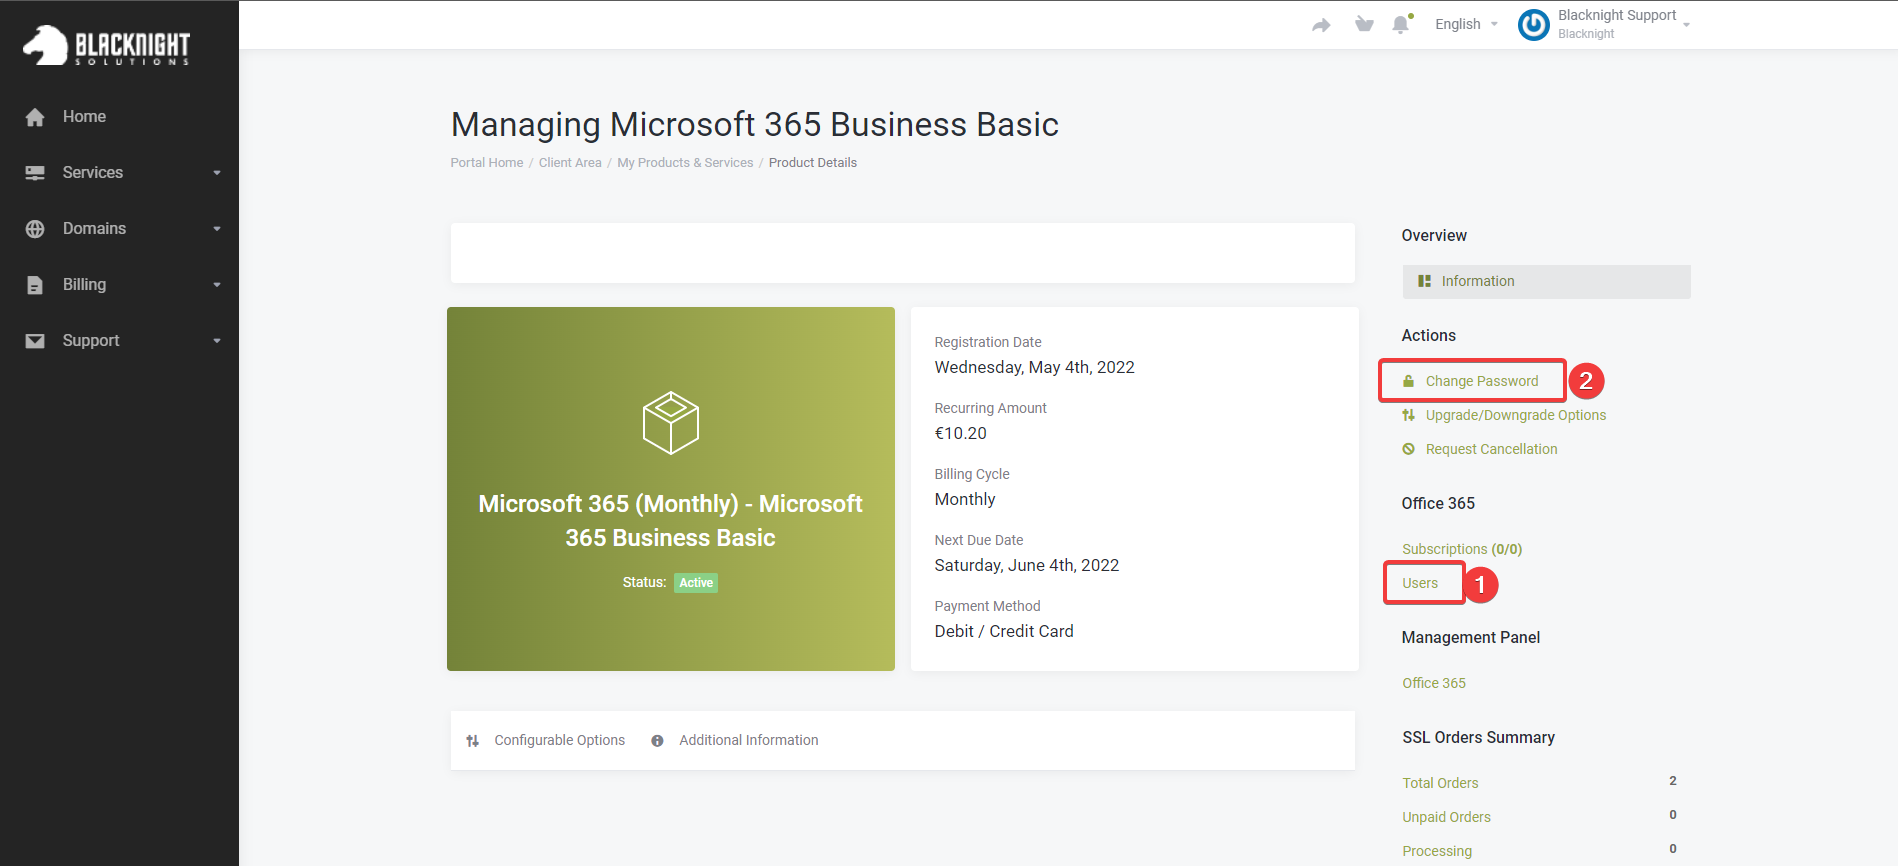This screenshot has height=866, width=1898.
Task: Click the Active status badge
Action: pos(696,583)
